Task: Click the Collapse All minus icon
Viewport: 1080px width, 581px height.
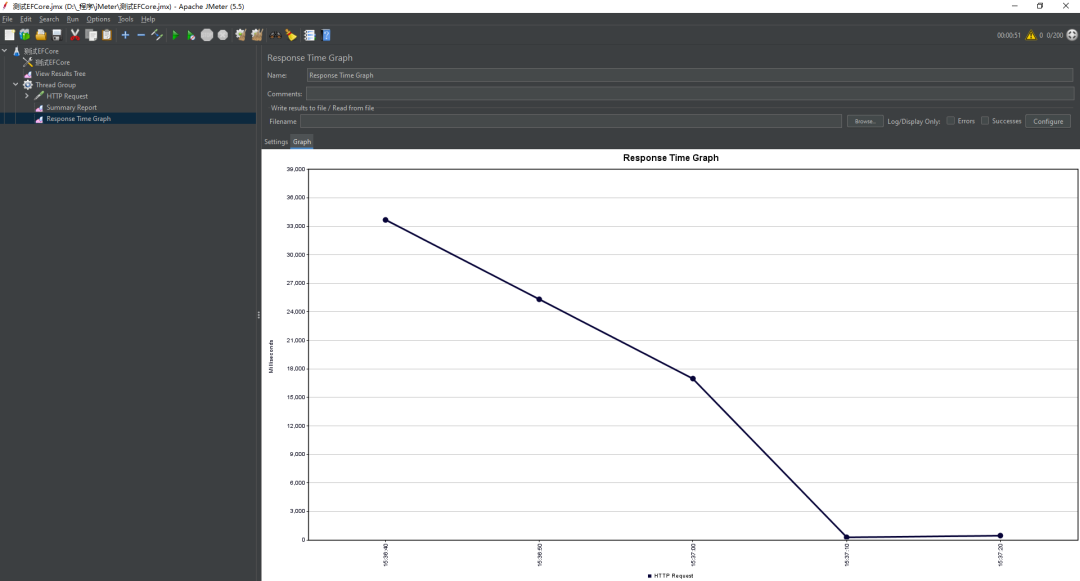Action: tap(141, 35)
